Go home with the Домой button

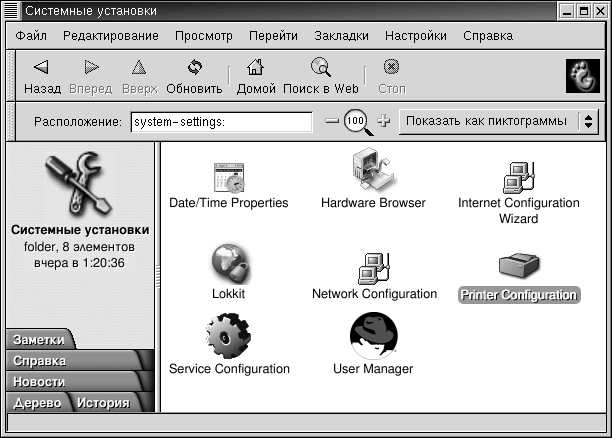[256, 77]
